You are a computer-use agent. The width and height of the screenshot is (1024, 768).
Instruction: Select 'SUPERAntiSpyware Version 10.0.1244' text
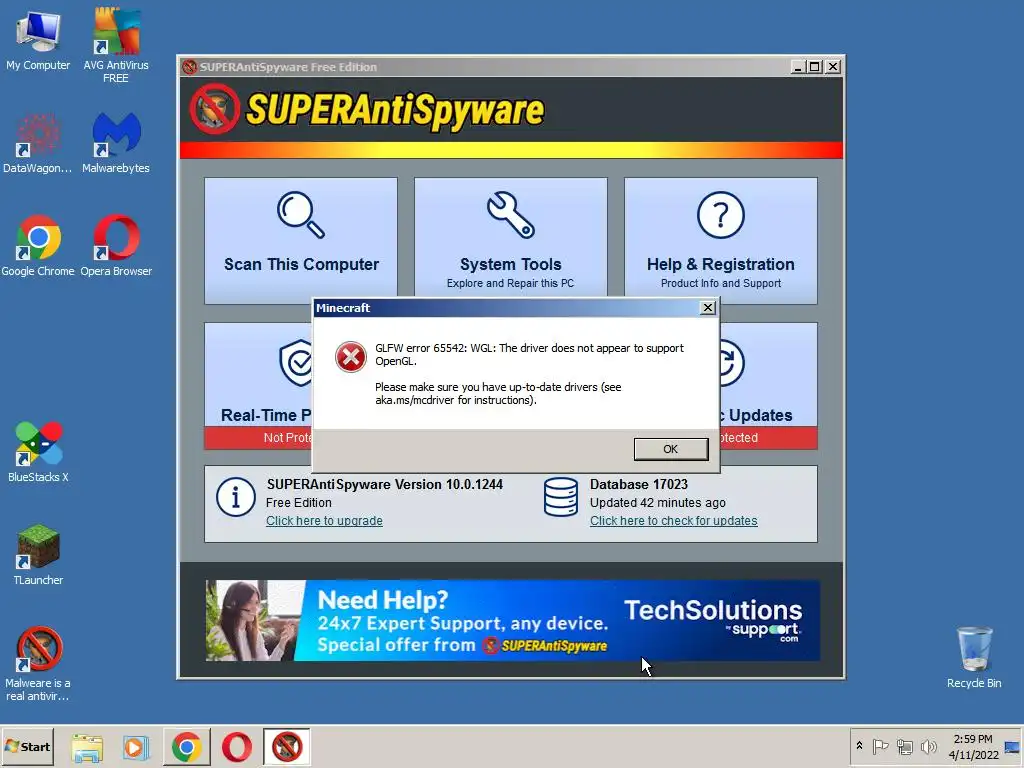[x=385, y=485]
